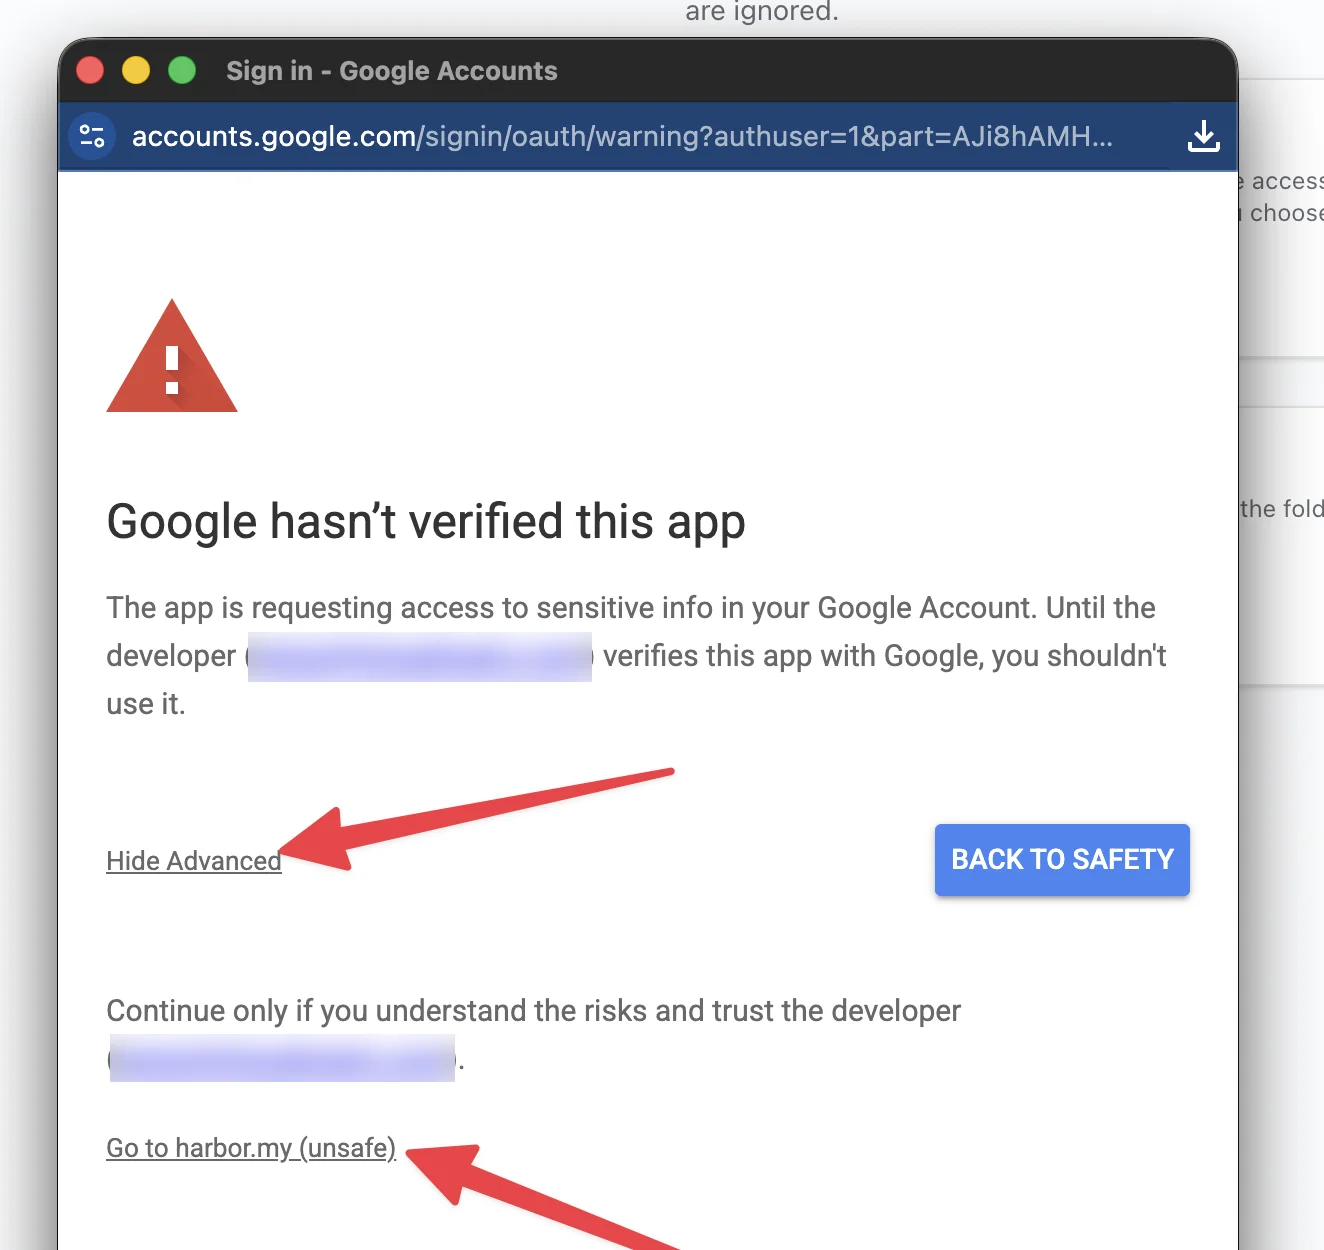Click 'the fold' text in background page

(x=1282, y=509)
